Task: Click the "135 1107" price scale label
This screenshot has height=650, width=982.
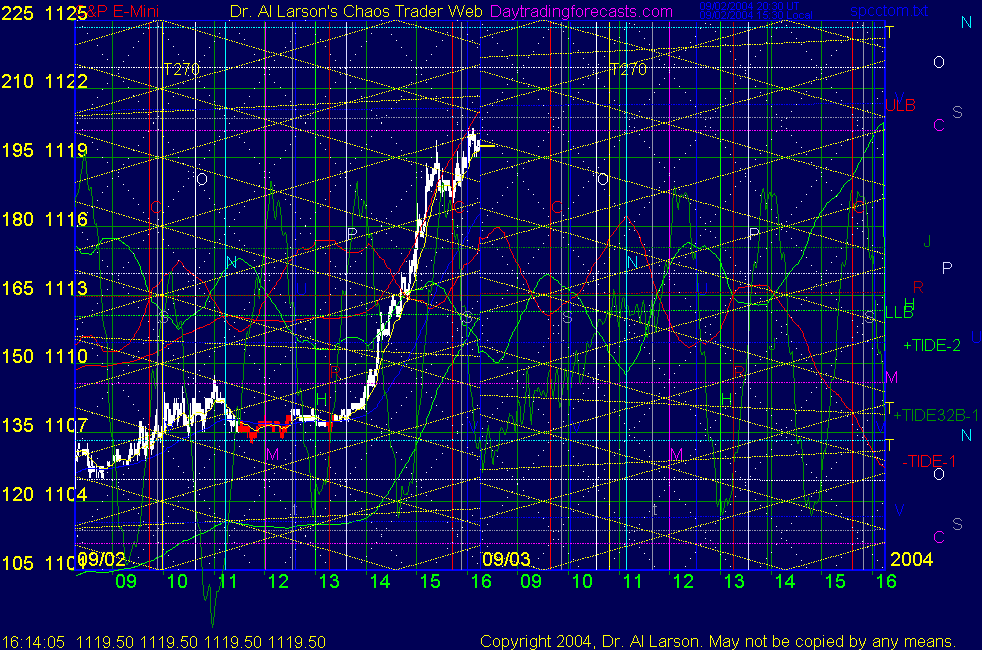Action: point(44,425)
